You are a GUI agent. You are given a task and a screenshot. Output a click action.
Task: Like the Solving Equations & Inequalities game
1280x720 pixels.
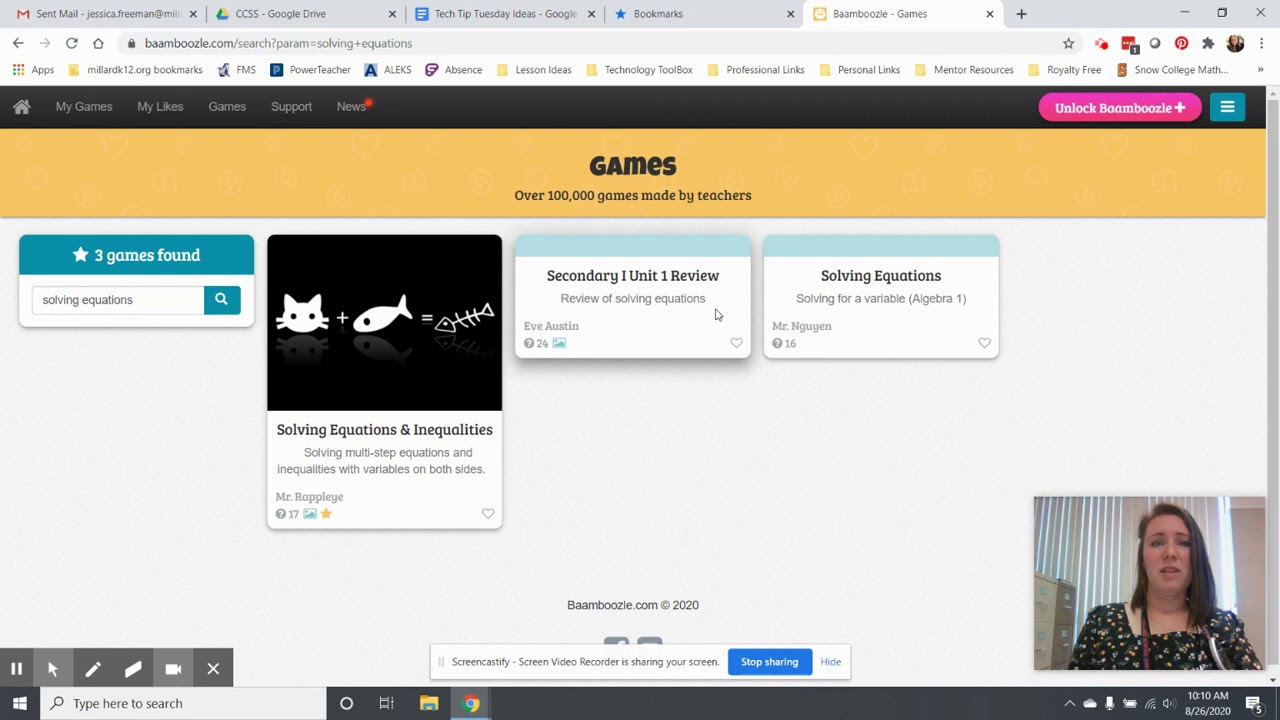coord(488,514)
